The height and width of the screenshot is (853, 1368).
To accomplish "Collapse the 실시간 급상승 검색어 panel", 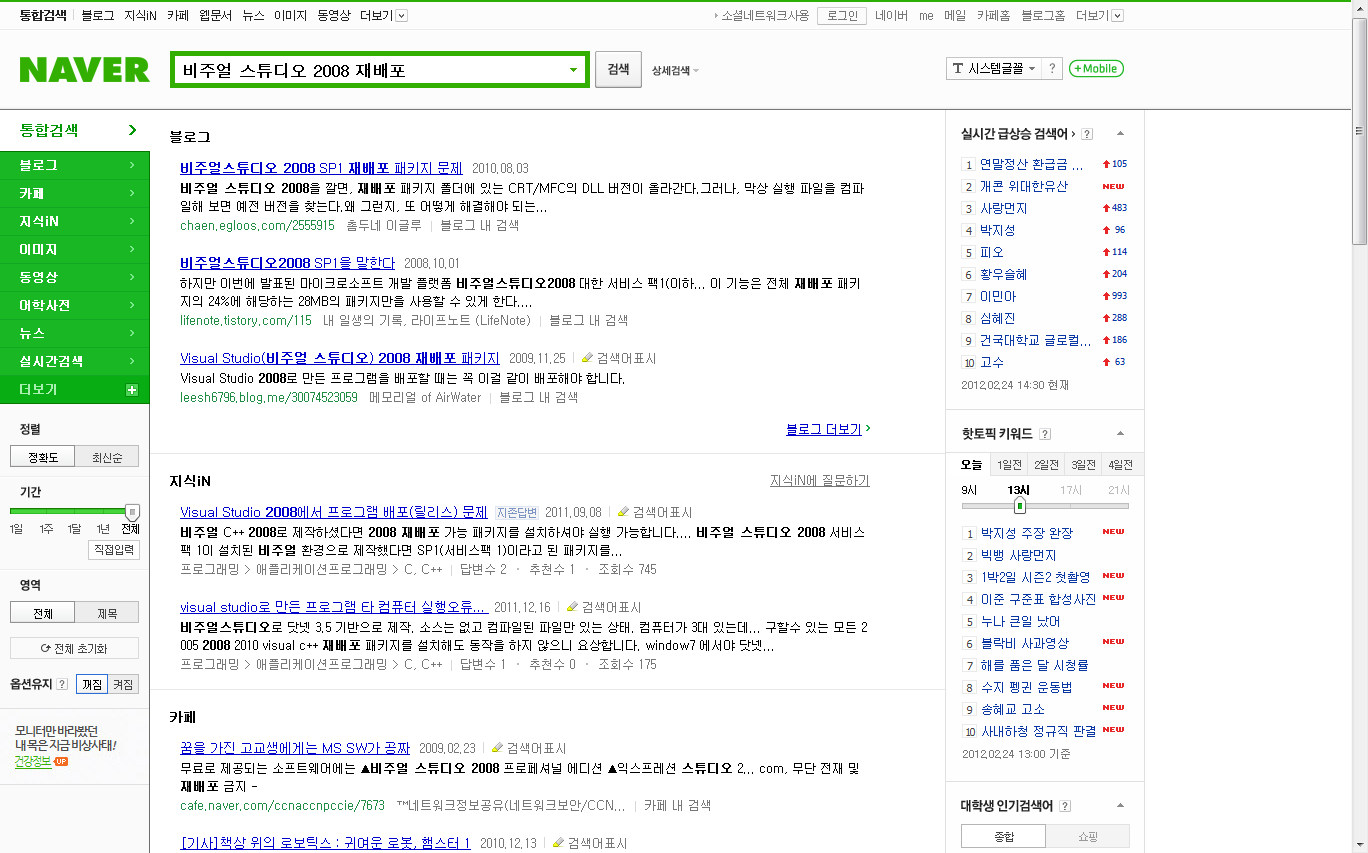I will tap(1120, 134).
